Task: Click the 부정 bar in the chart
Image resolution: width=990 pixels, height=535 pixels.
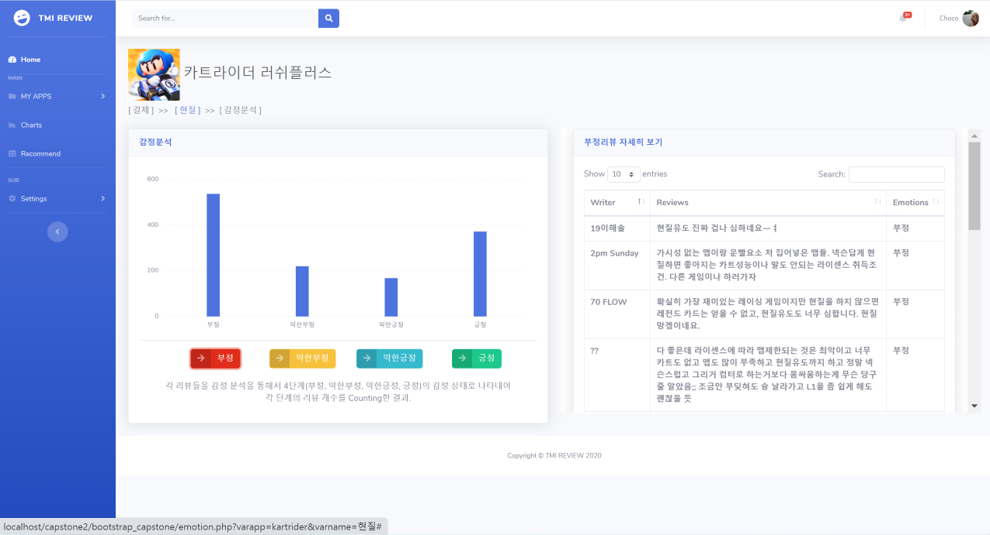Action: click(213, 255)
